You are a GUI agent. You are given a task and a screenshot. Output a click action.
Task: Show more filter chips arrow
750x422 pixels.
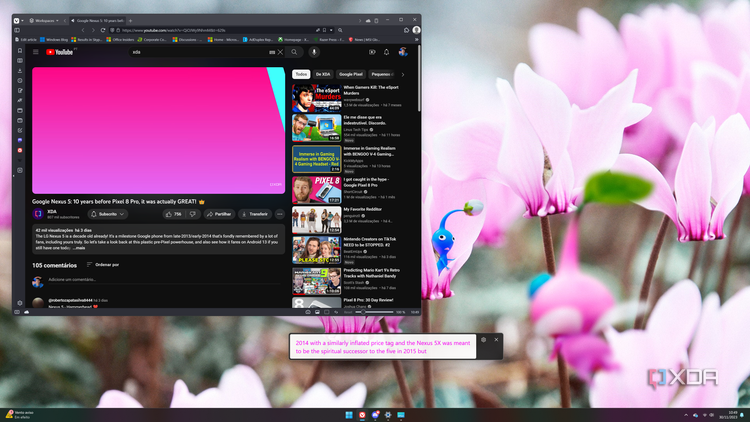point(403,74)
